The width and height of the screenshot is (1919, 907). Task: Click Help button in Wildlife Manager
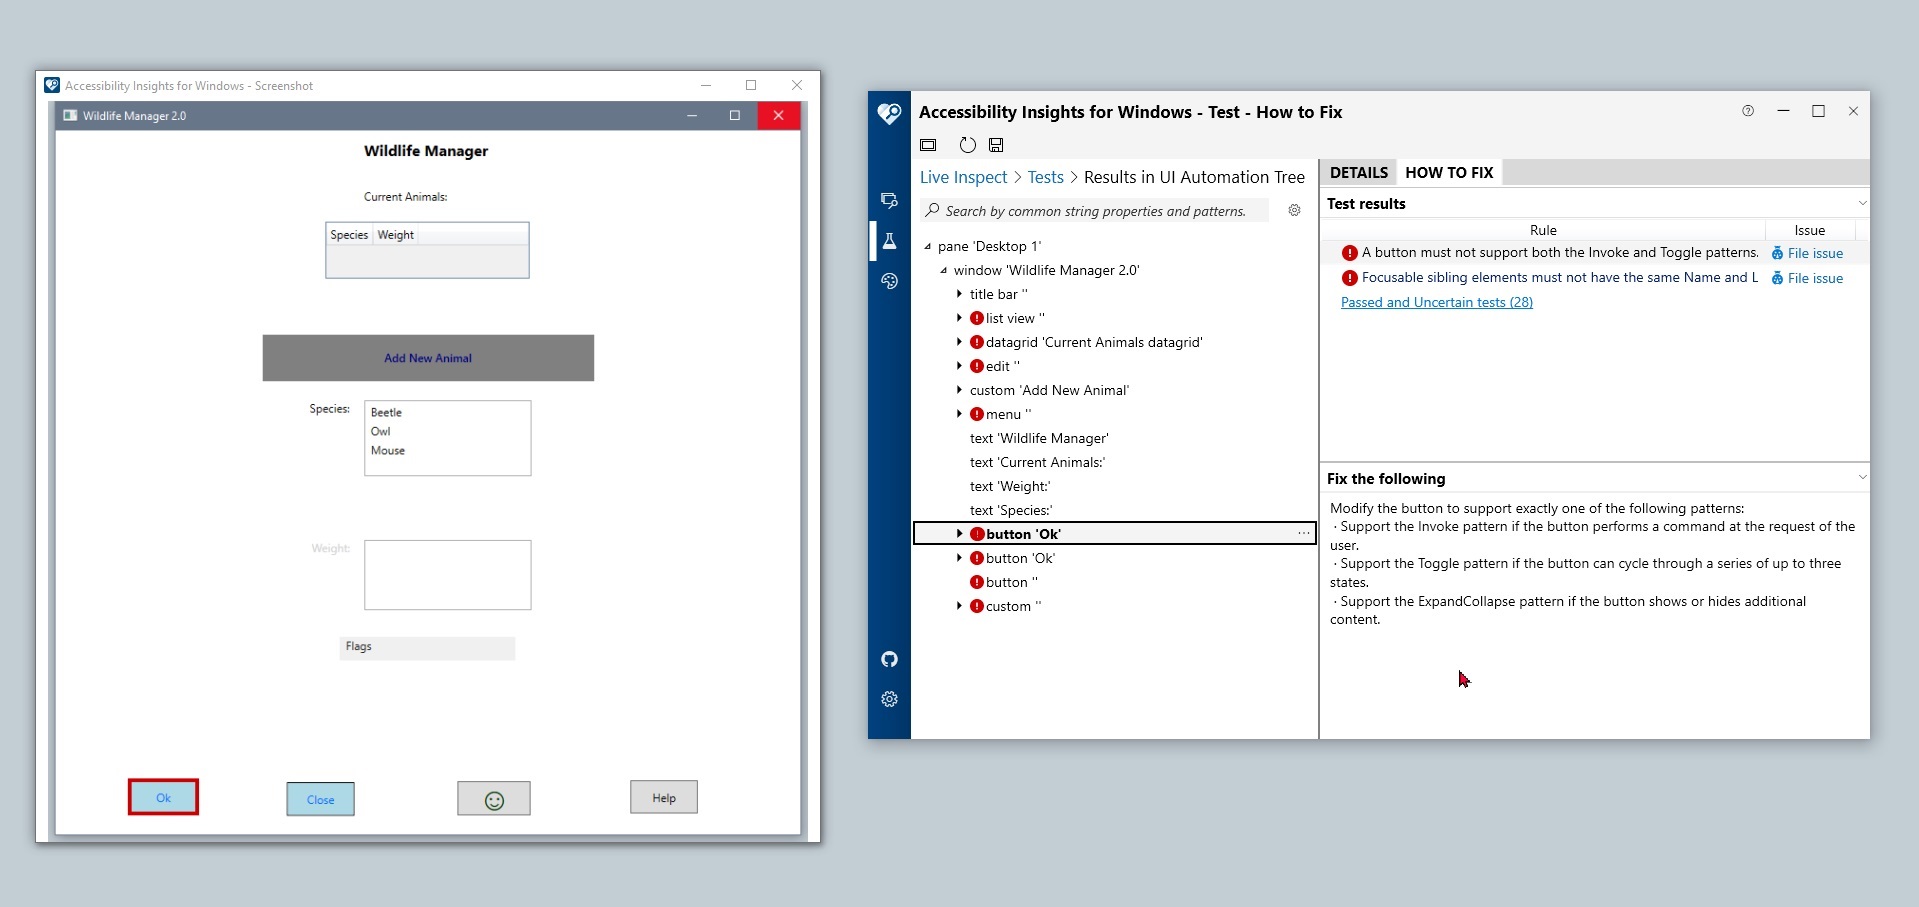click(664, 797)
